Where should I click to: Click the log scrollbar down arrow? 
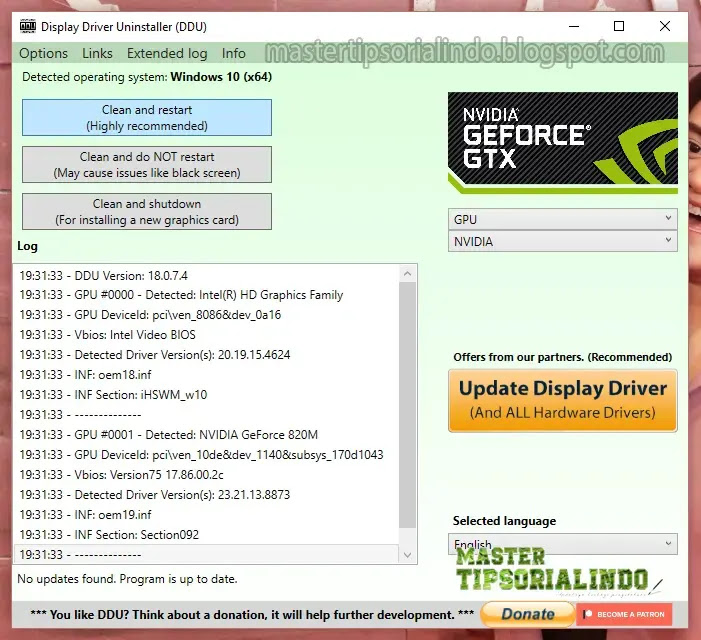(407, 555)
